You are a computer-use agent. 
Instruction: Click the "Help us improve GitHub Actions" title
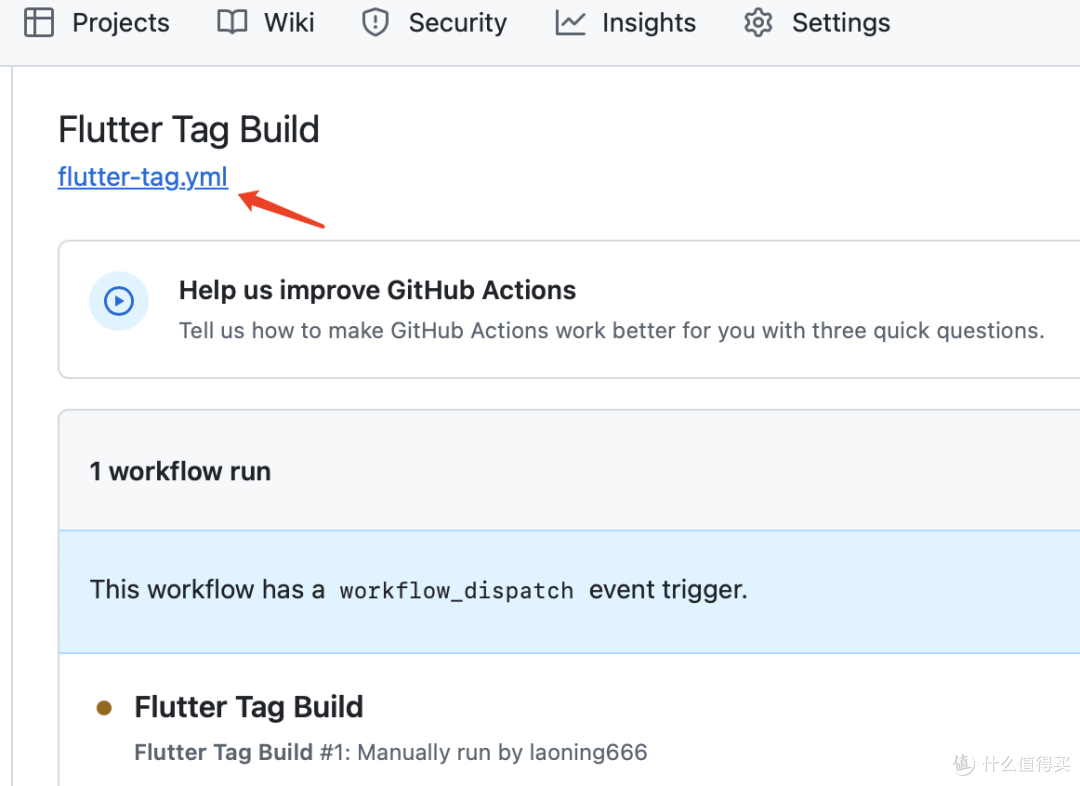coord(377,290)
